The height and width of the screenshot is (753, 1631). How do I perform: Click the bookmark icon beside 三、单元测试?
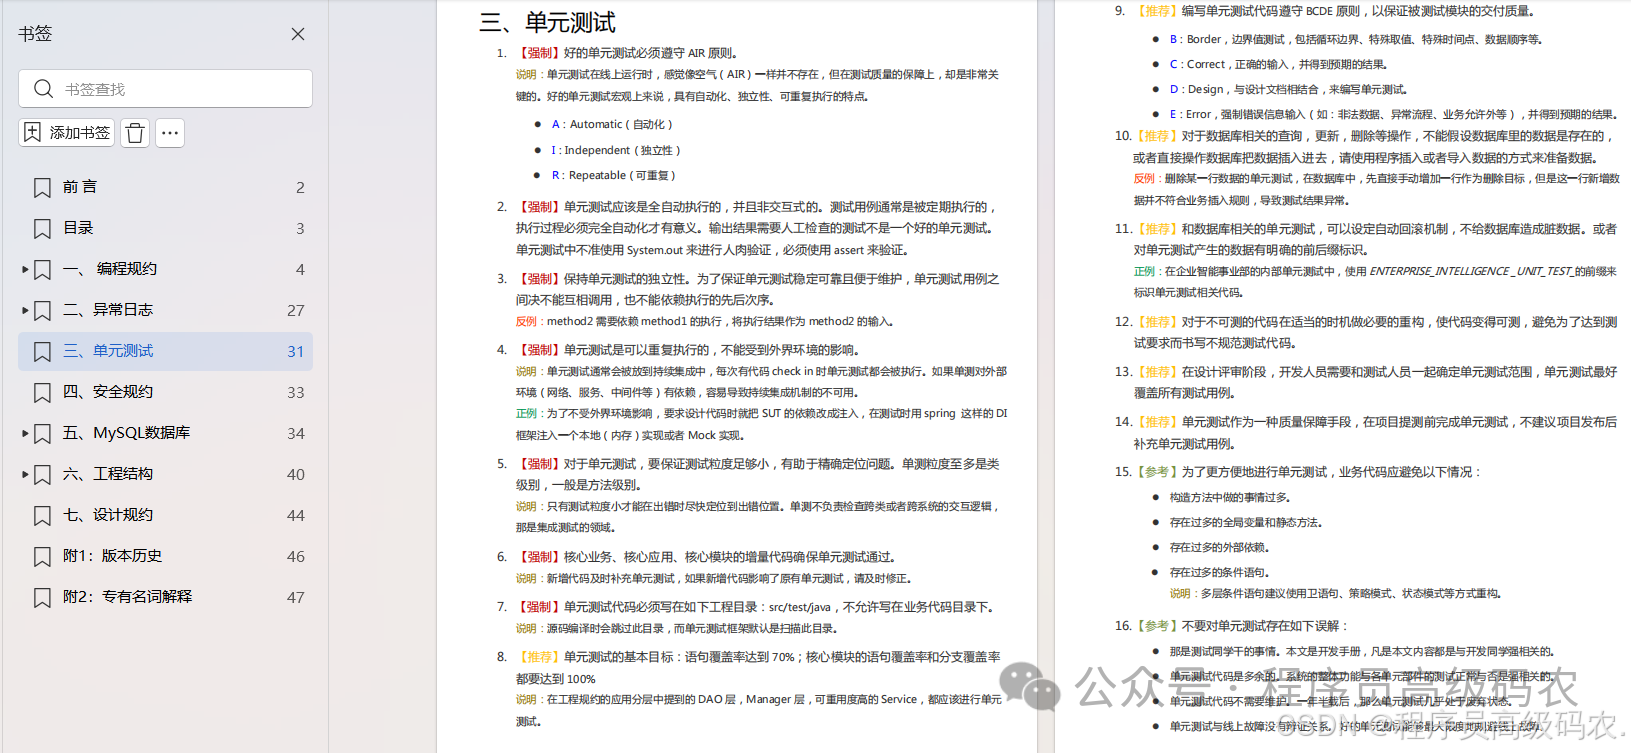42,351
